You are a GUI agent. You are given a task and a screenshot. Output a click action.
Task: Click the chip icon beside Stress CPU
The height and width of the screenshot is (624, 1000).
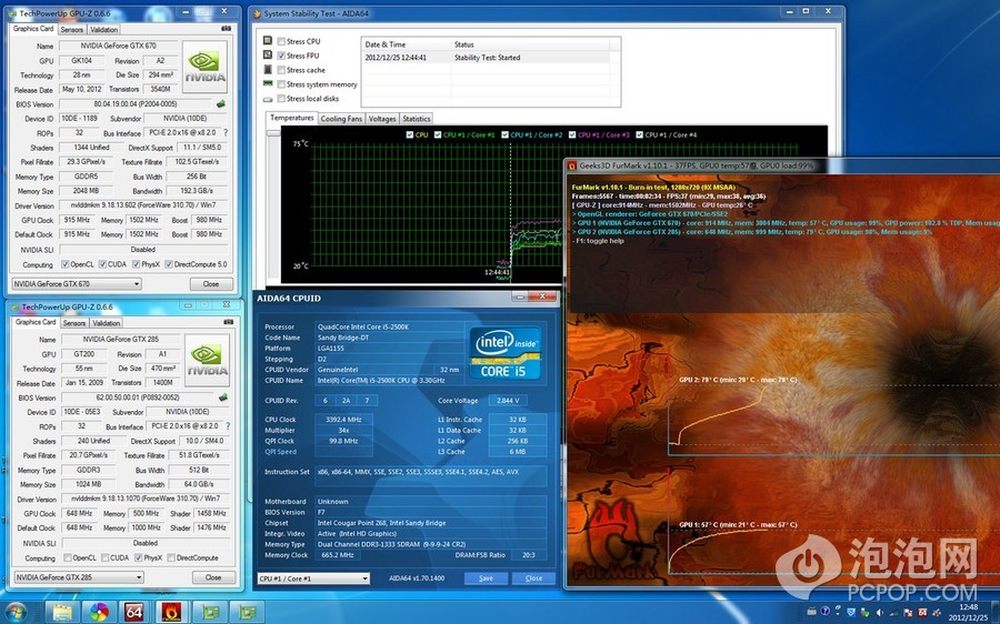(268, 40)
